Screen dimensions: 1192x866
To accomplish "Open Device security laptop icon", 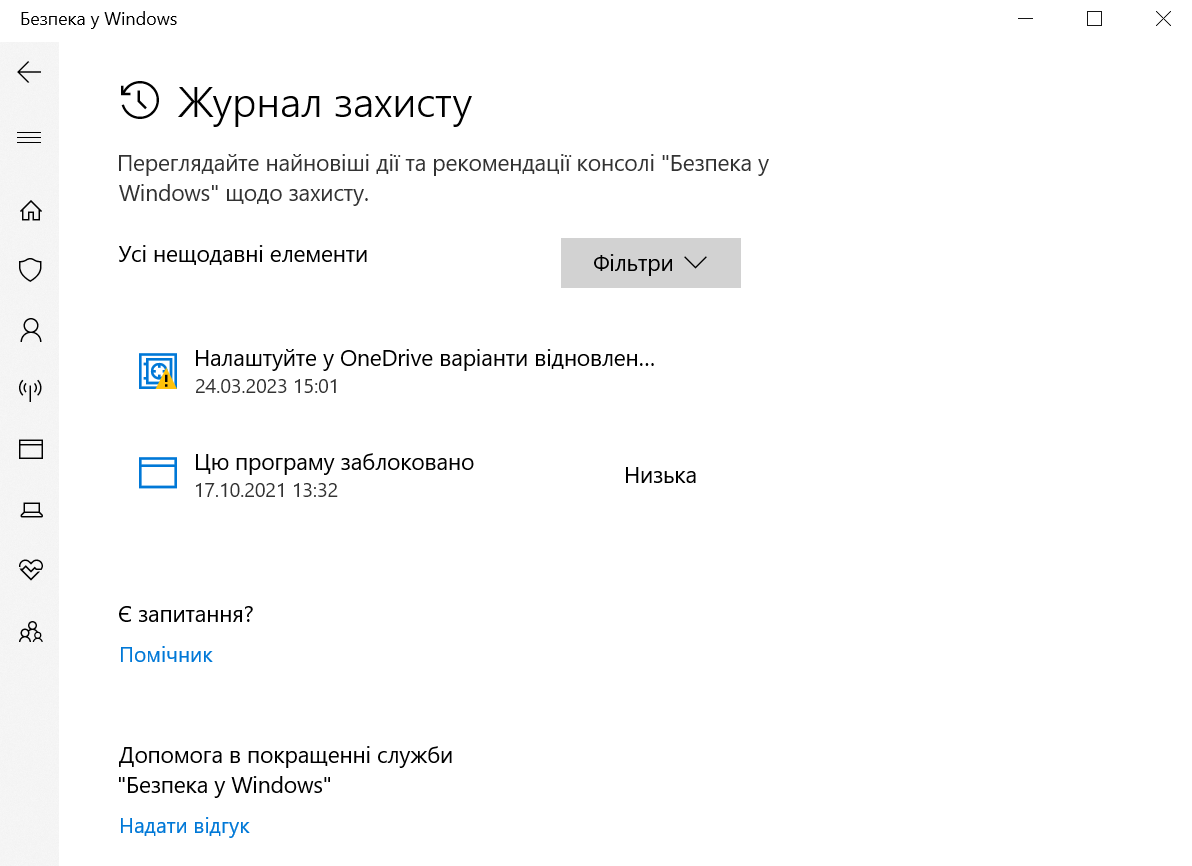I will click(x=31, y=510).
